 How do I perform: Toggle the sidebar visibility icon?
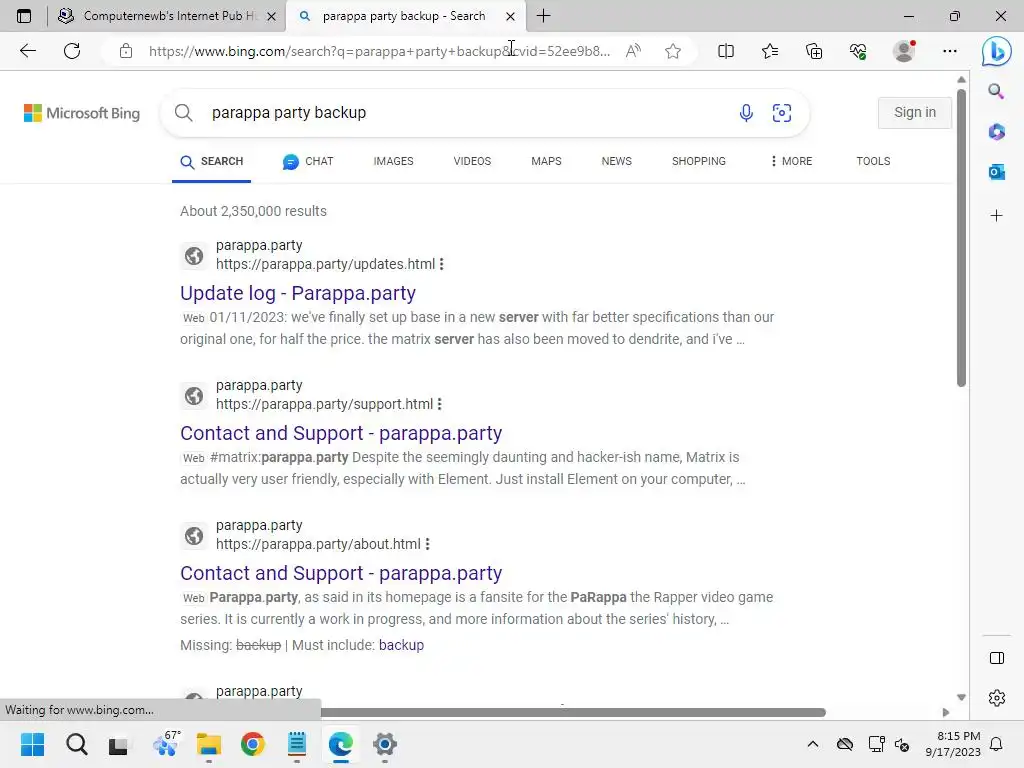(x=997, y=658)
